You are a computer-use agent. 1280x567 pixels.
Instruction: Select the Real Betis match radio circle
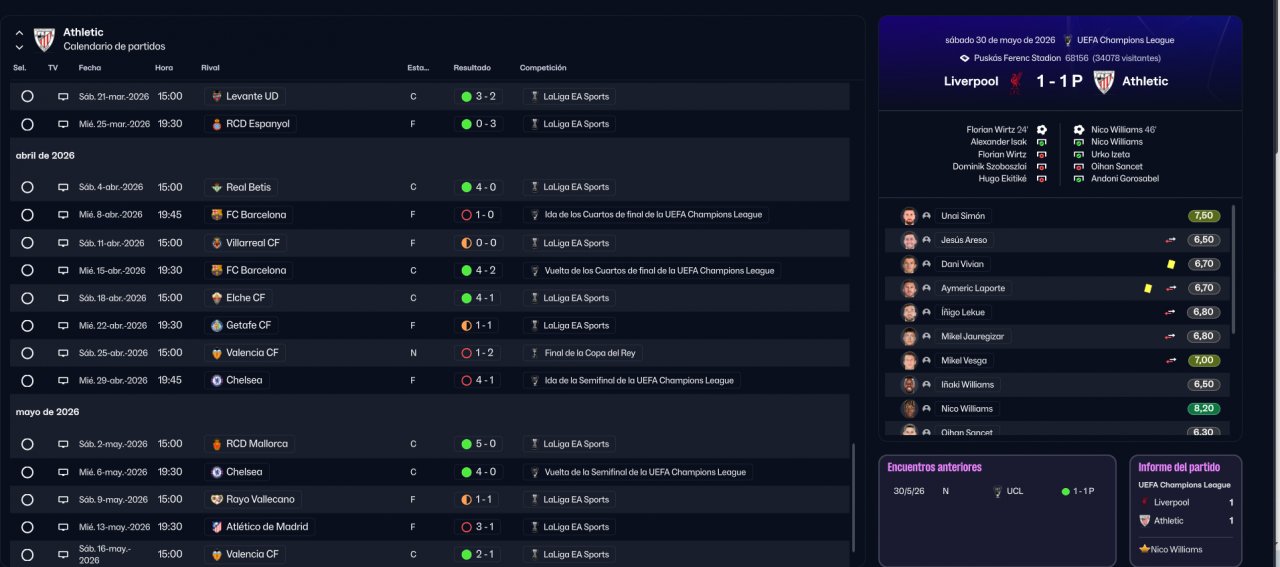(27, 187)
